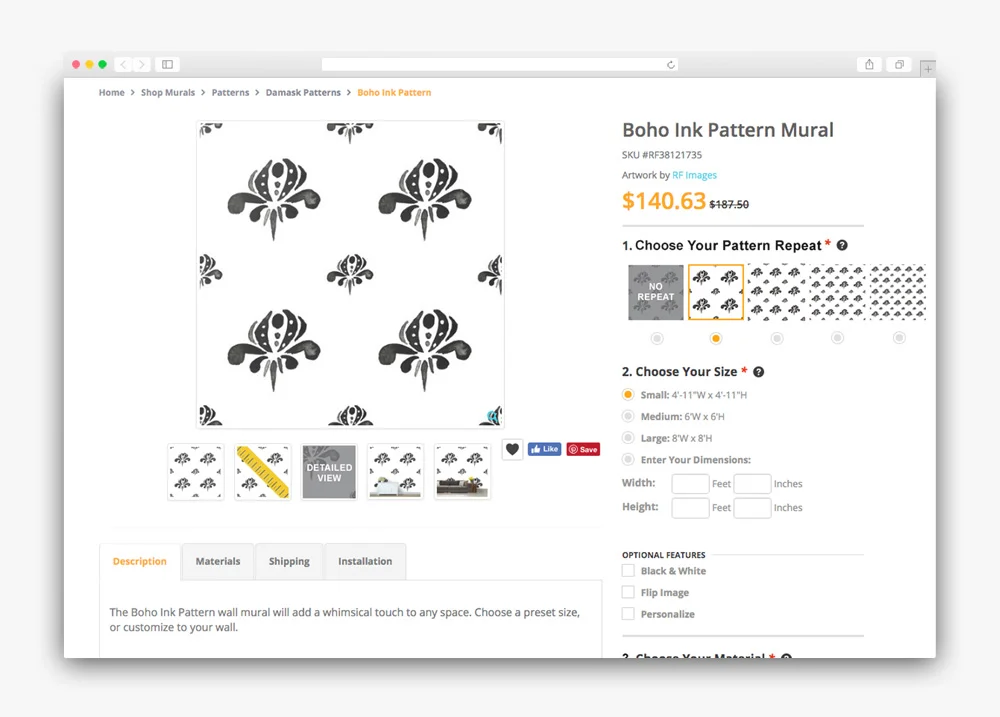
Task: Click the browser back arrow
Action: [x=124, y=64]
